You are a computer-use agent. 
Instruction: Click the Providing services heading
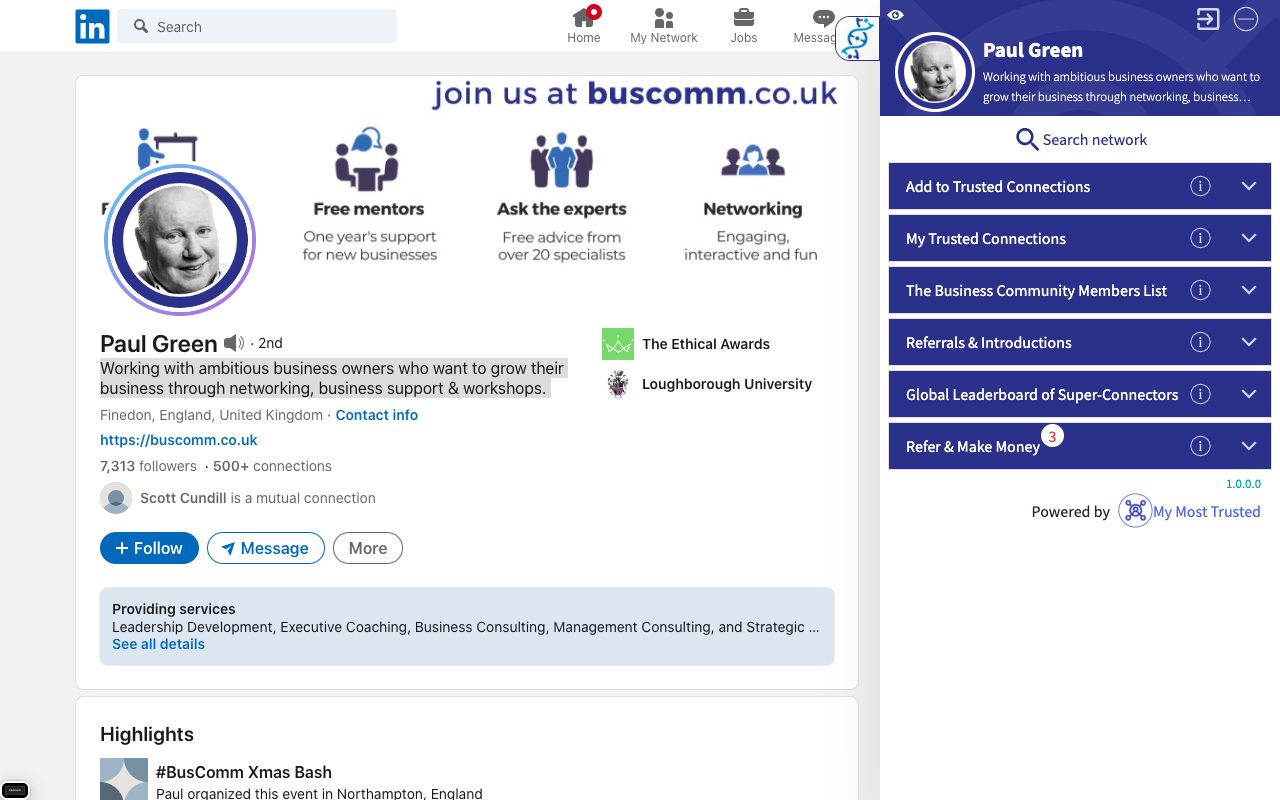click(174, 609)
